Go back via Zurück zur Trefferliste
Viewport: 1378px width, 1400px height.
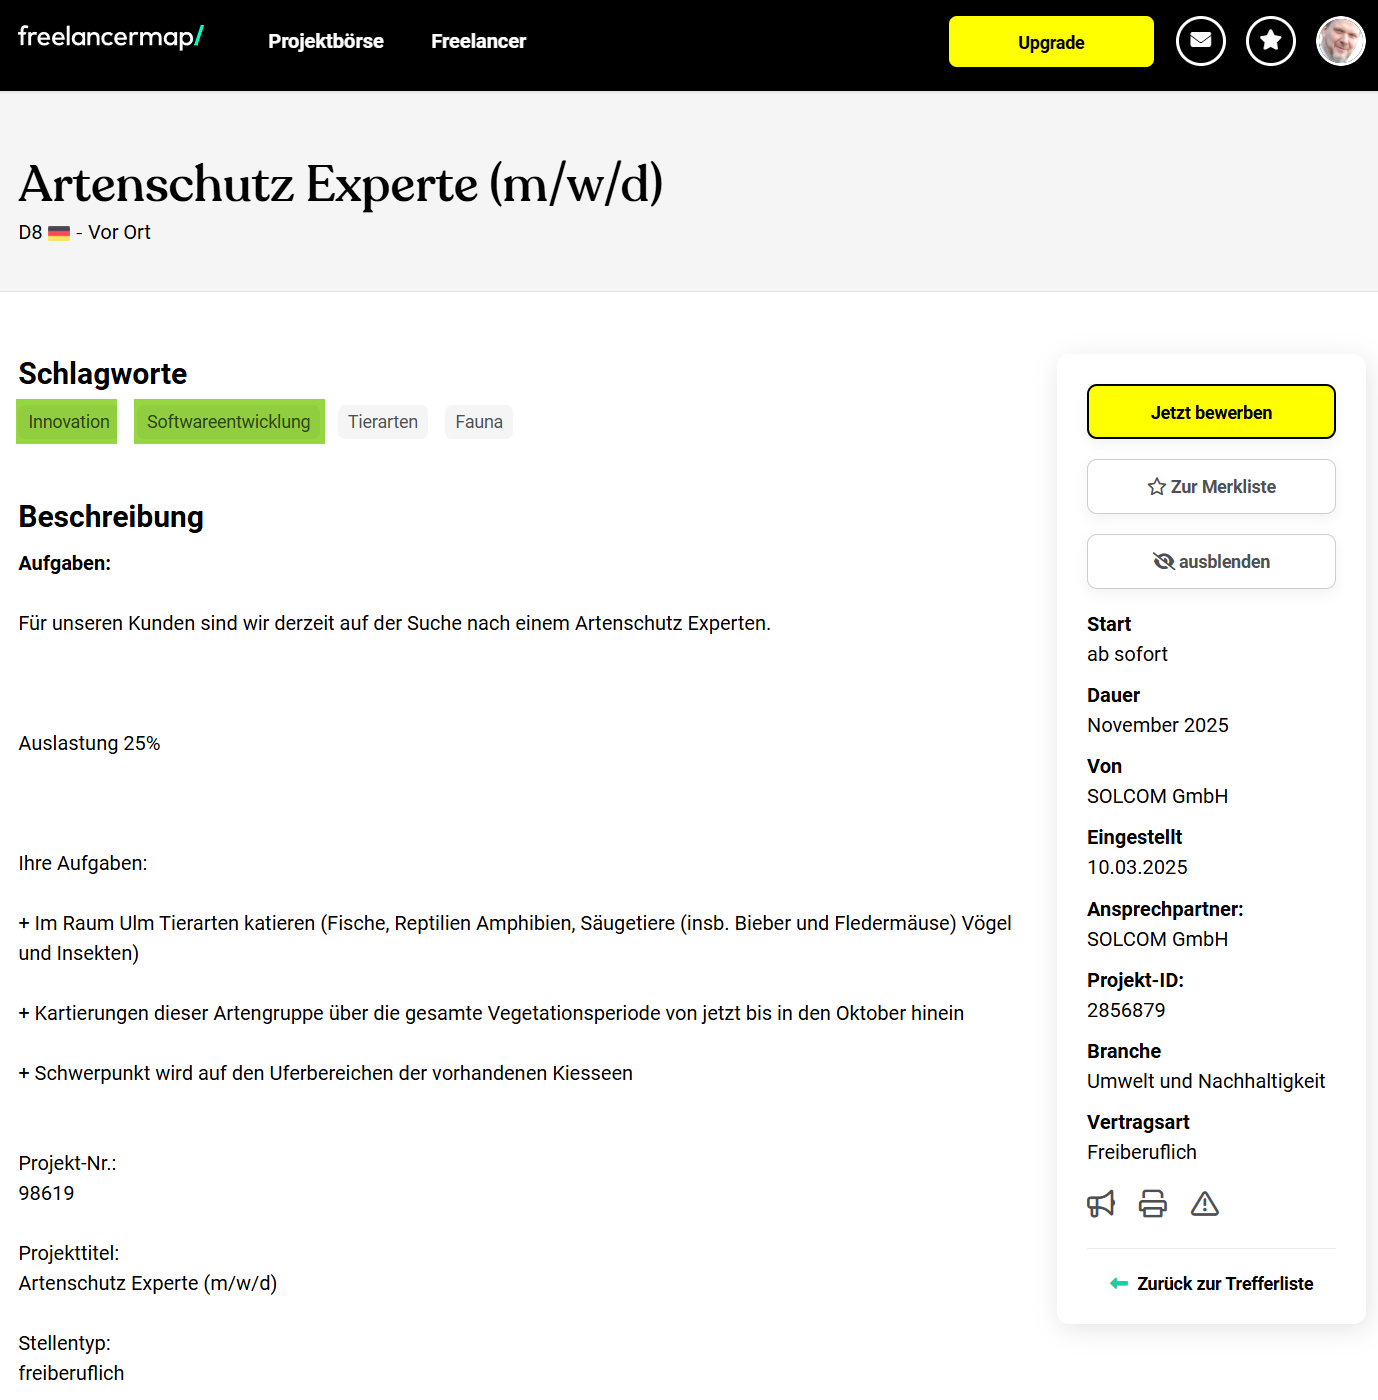tap(1211, 1284)
